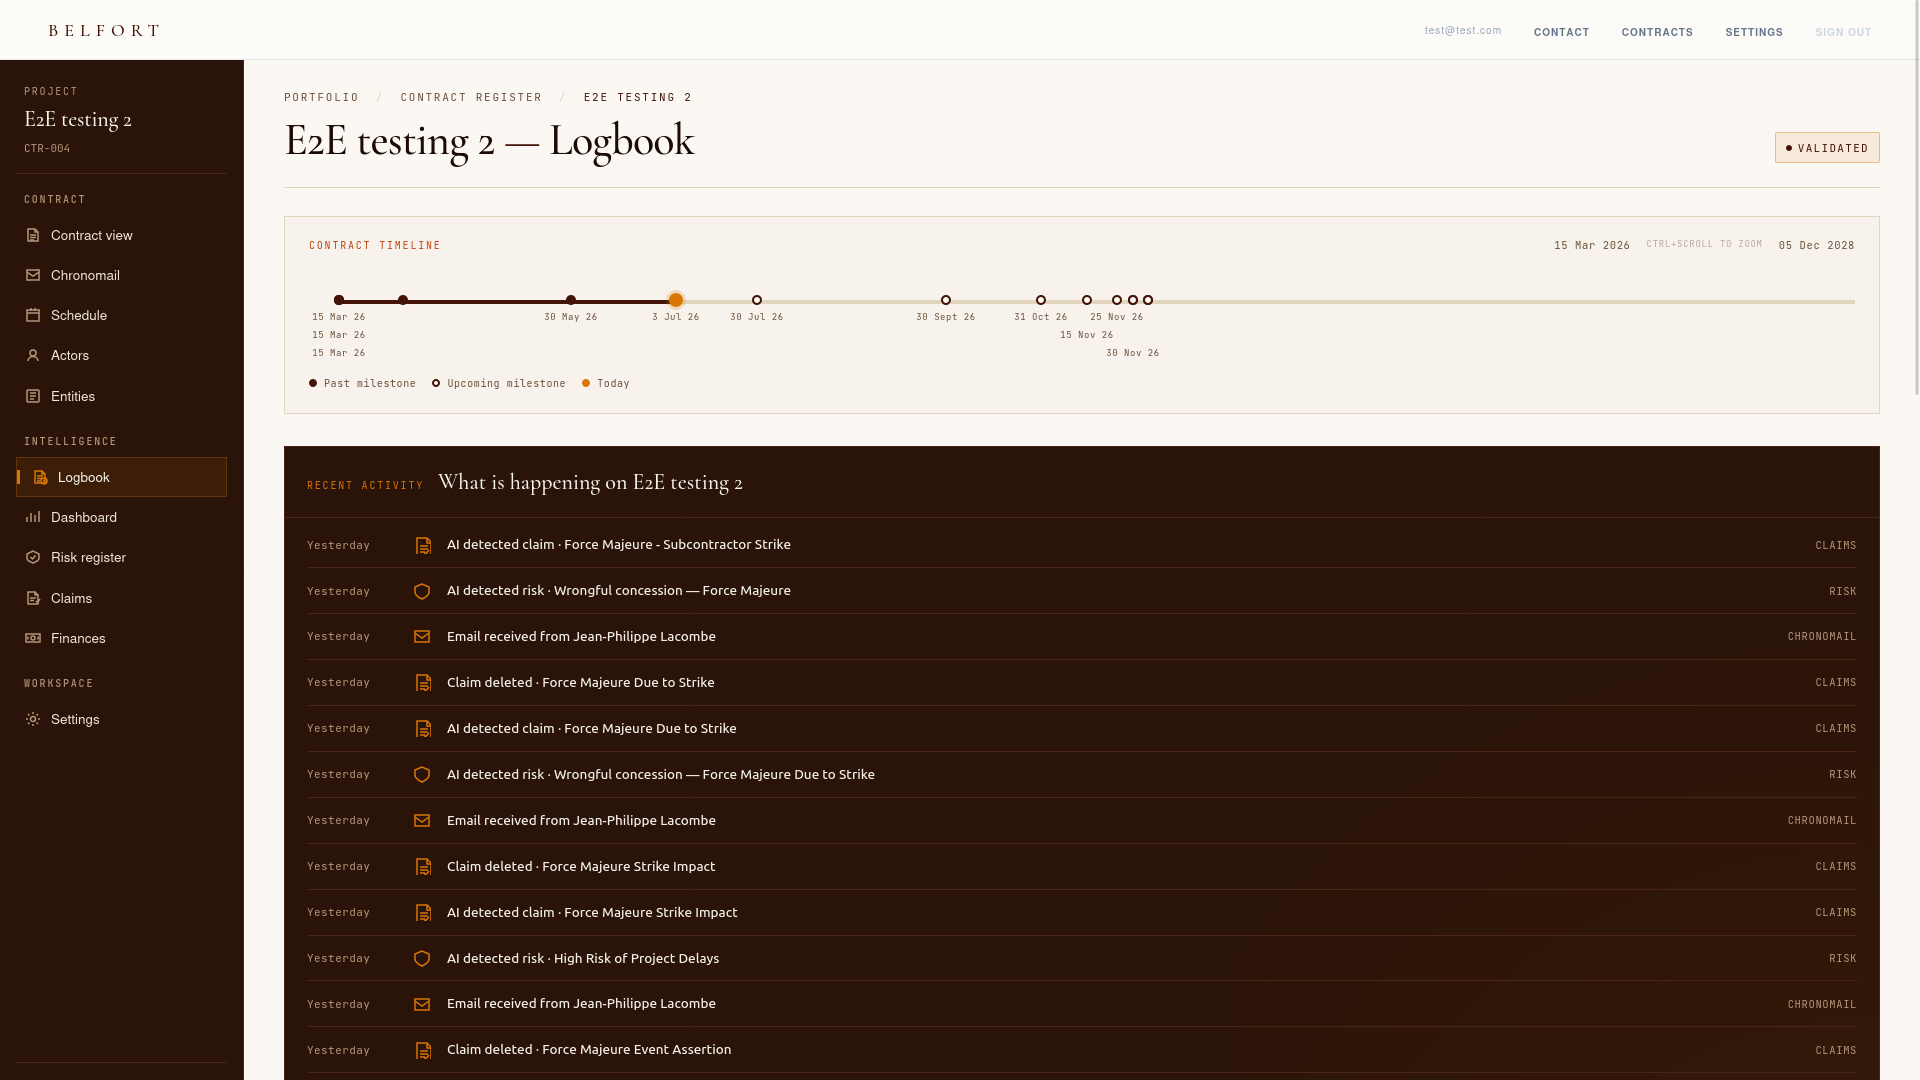Open the Actors sidebar item
The height and width of the screenshot is (1080, 1920).
[121, 355]
